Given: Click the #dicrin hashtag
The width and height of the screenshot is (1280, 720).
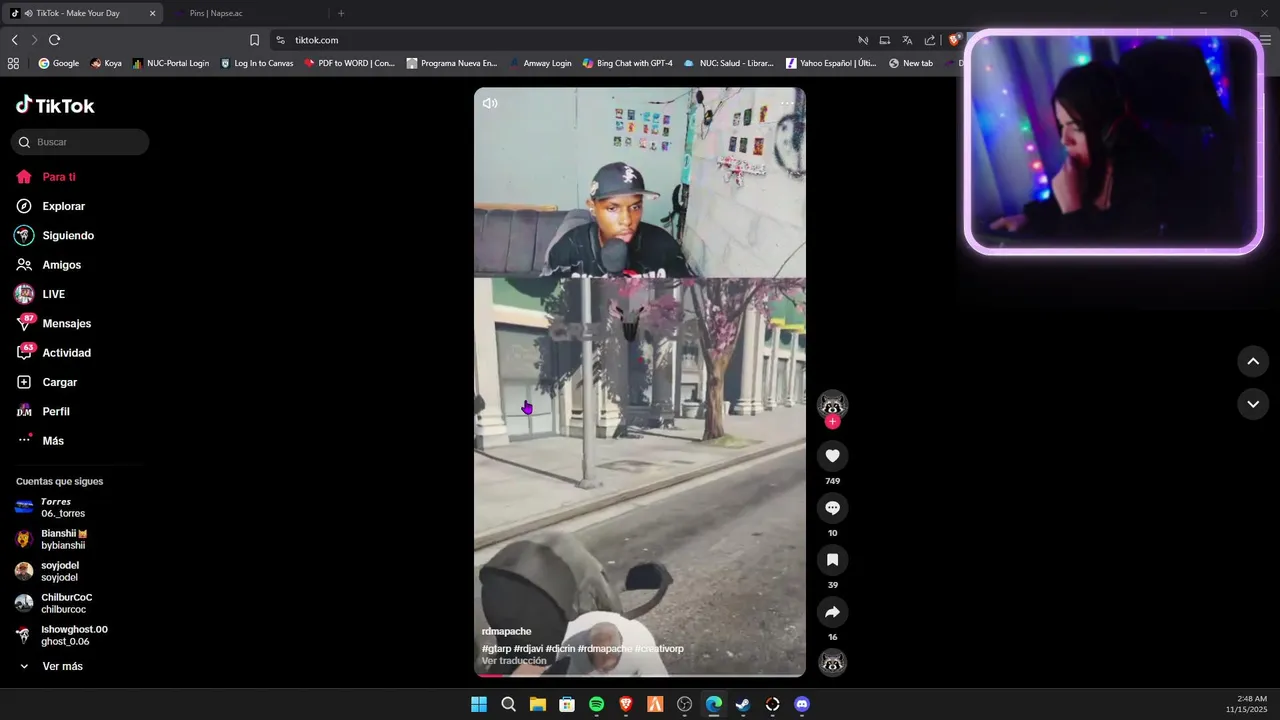Looking at the screenshot, I should [560, 649].
